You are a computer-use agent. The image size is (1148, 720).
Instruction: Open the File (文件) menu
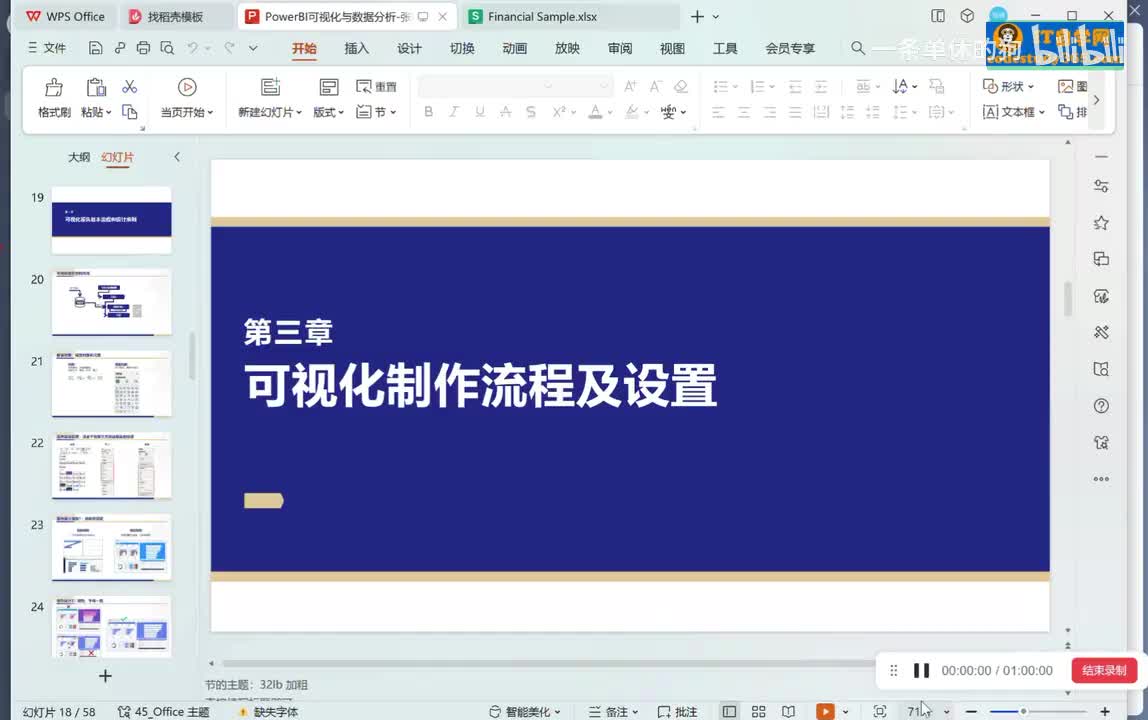click(x=47, y=48)
